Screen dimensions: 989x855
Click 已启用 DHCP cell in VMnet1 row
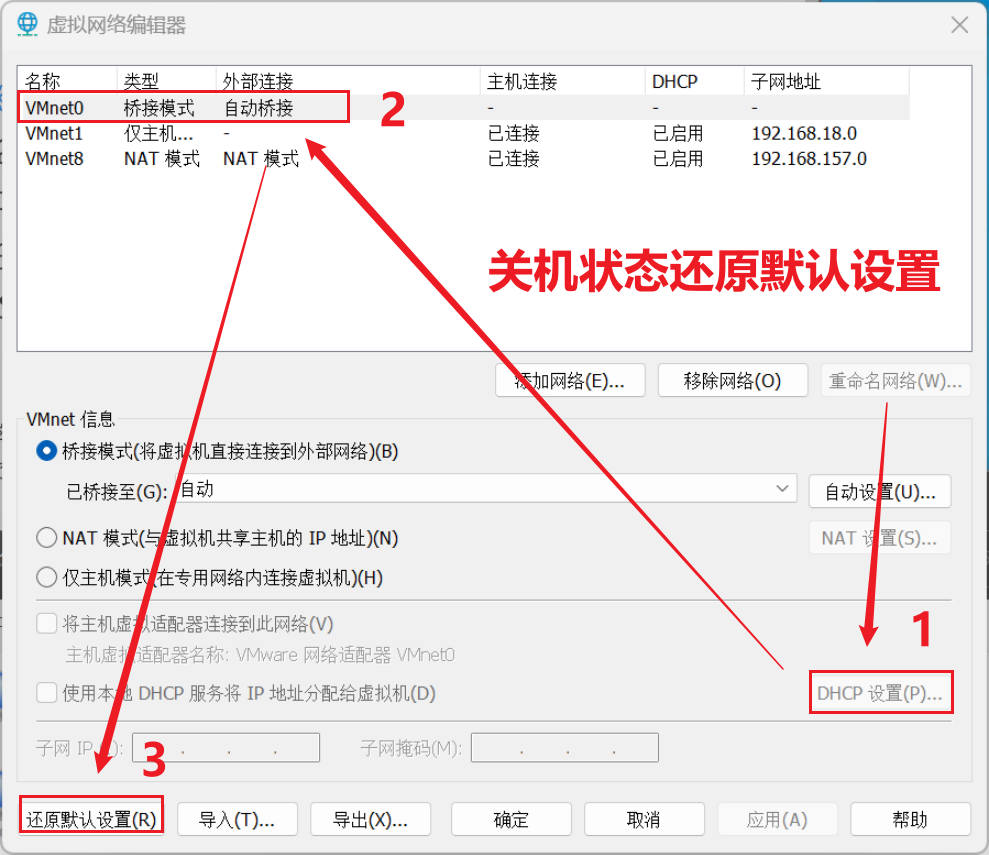677,133
